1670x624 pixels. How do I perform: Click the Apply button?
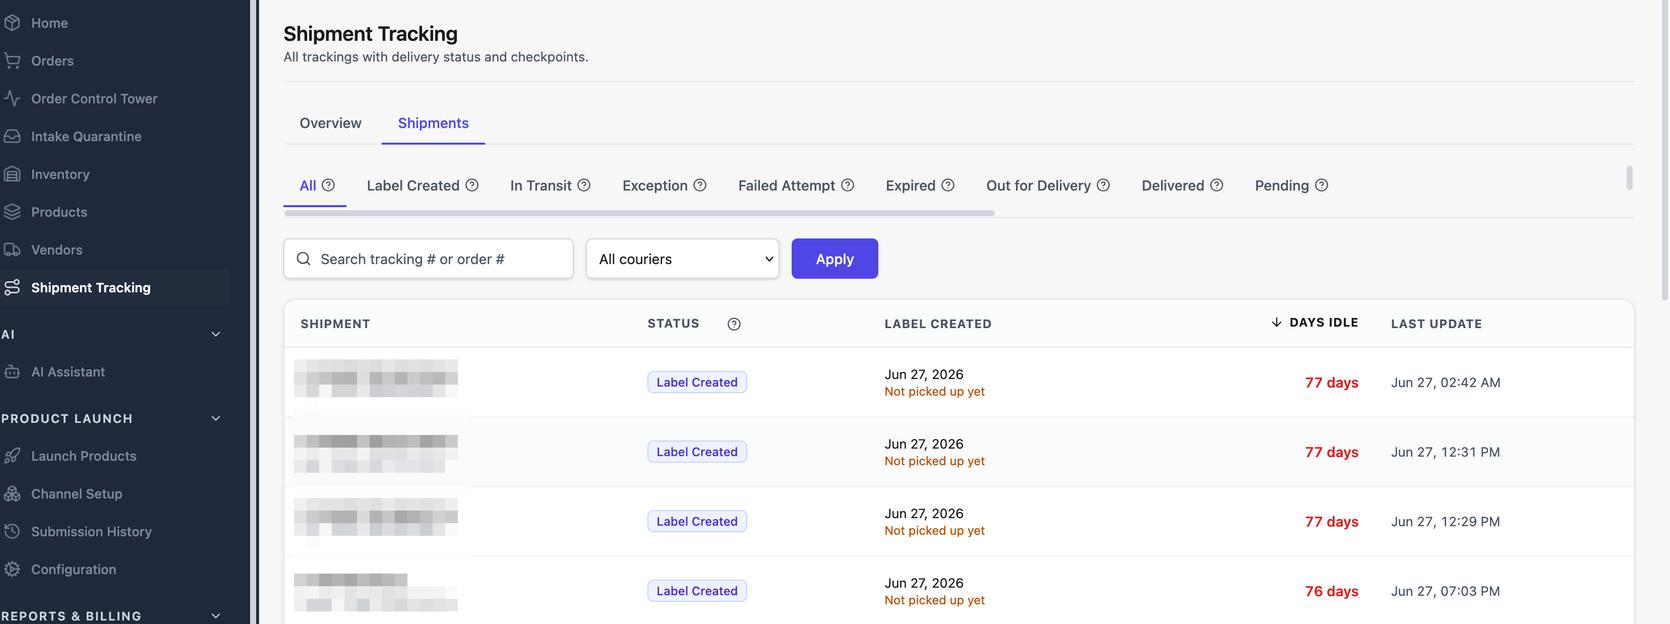pos(835,259)
